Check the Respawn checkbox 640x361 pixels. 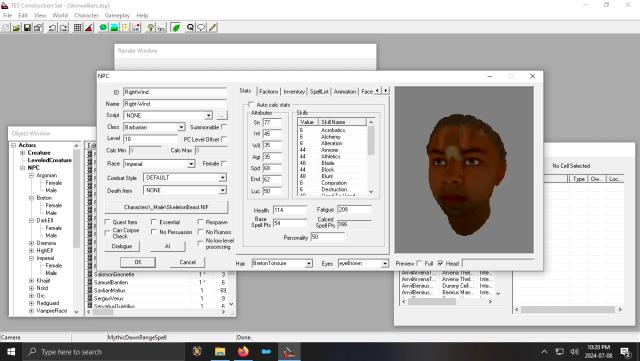click(x=200, y=222)
